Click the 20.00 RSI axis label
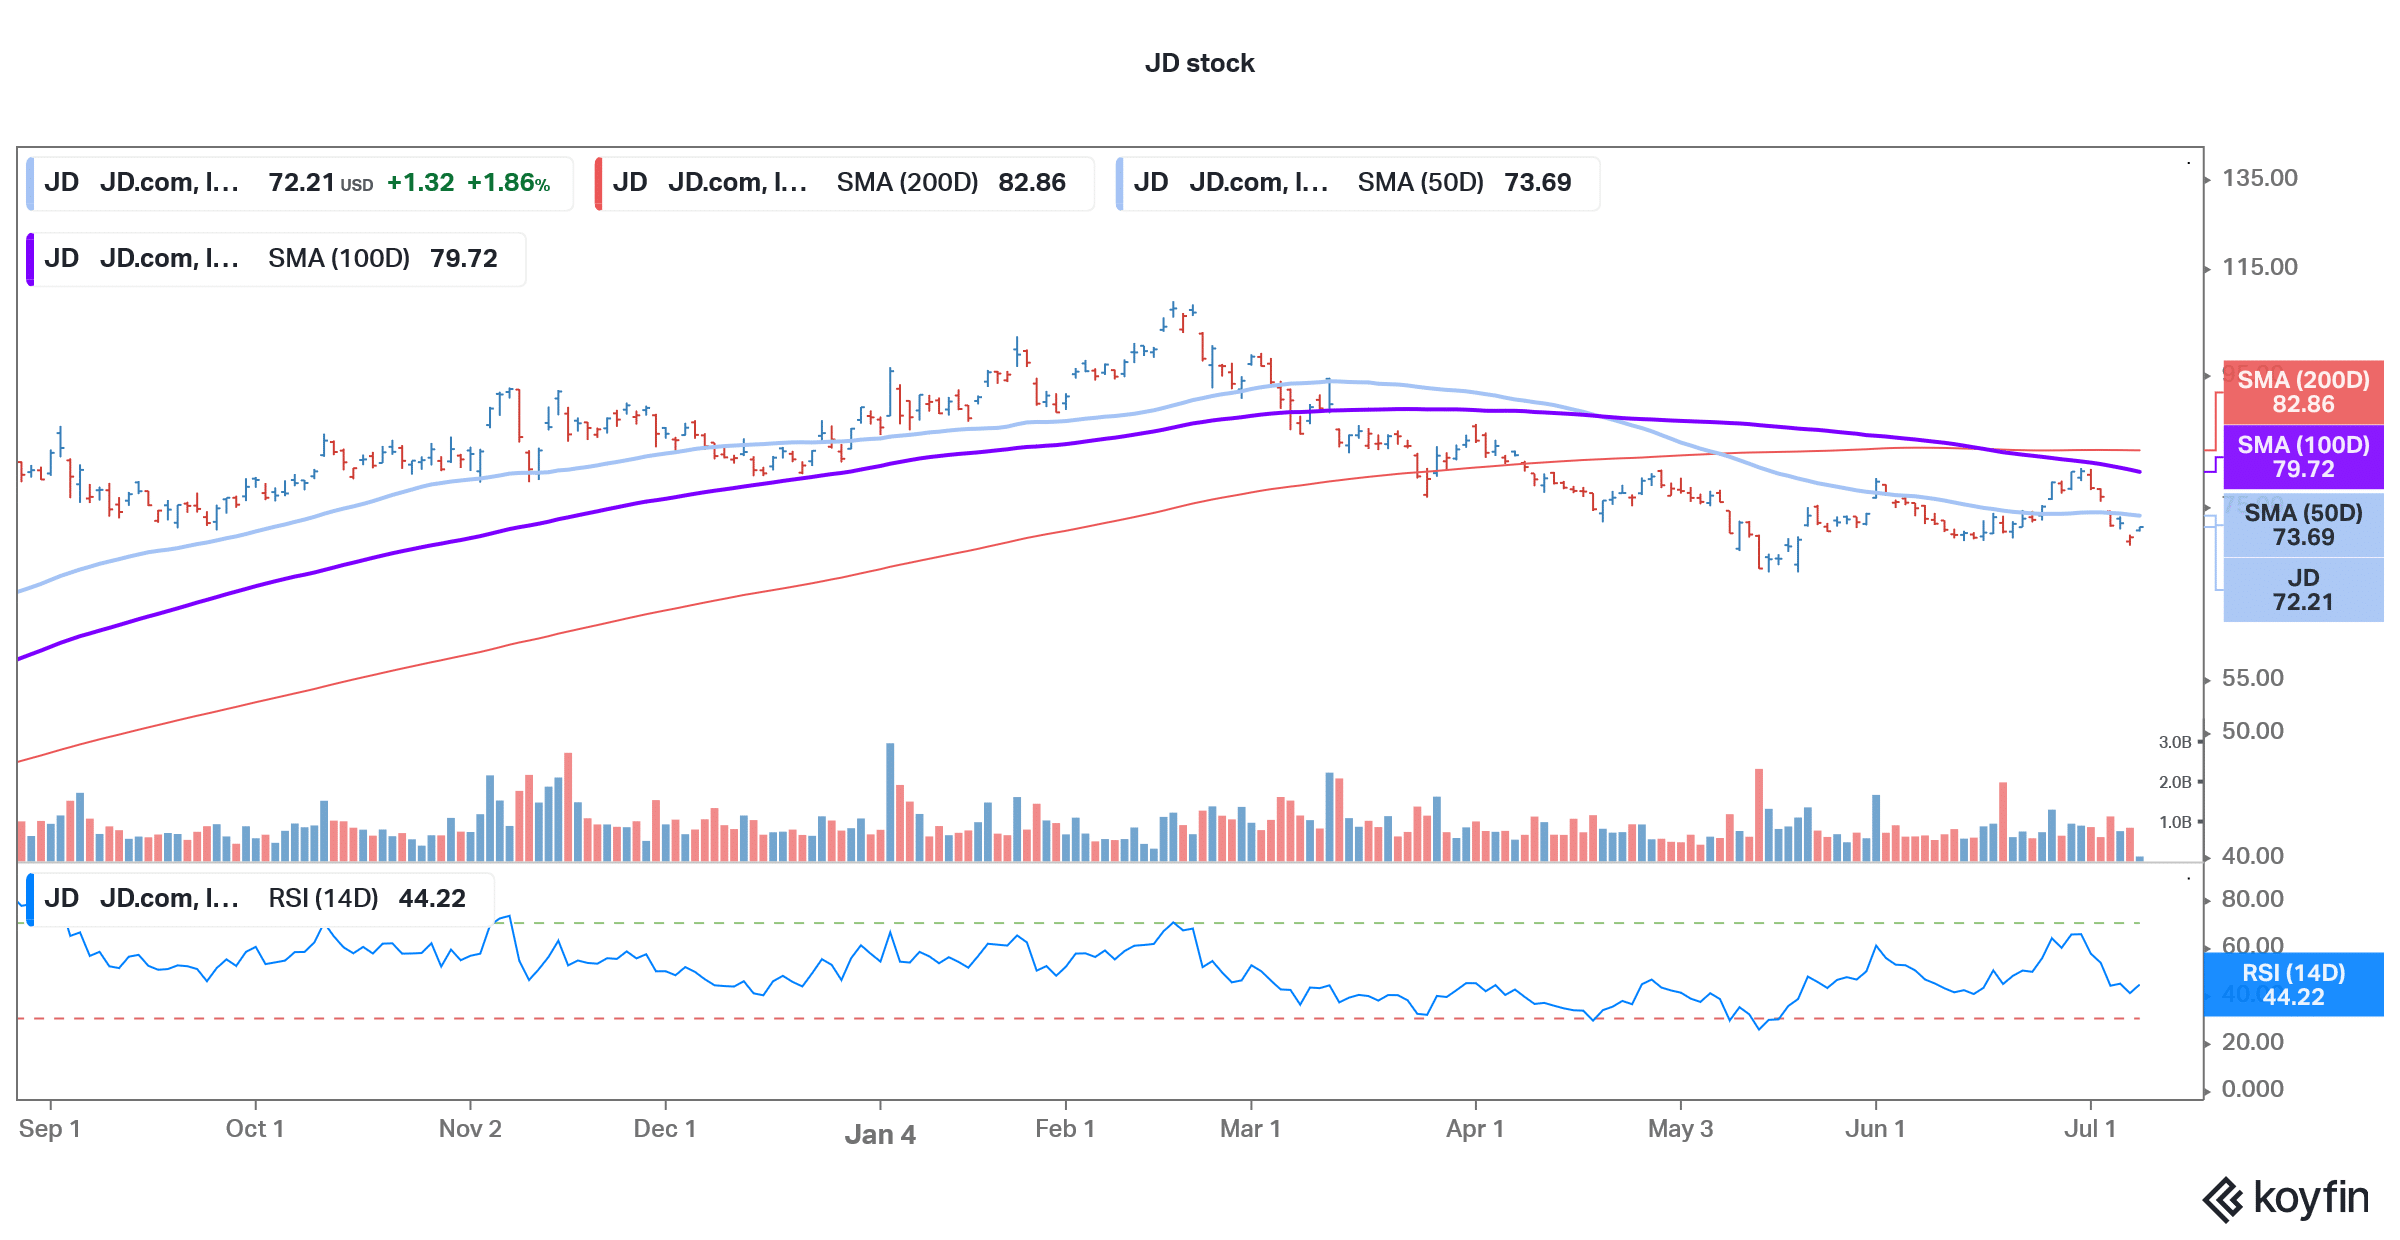This screenshot has width=2400, height=1240. [x=2252, y=1042]
